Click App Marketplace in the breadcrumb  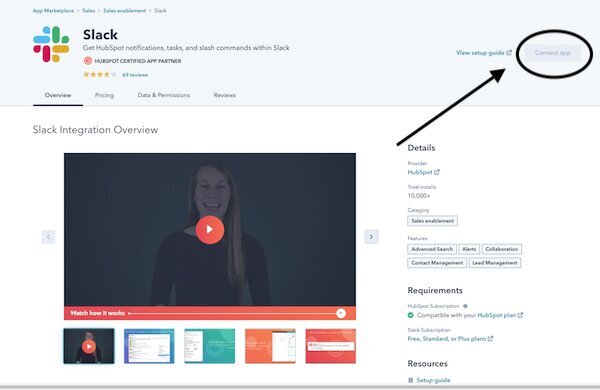coord(53,11)
